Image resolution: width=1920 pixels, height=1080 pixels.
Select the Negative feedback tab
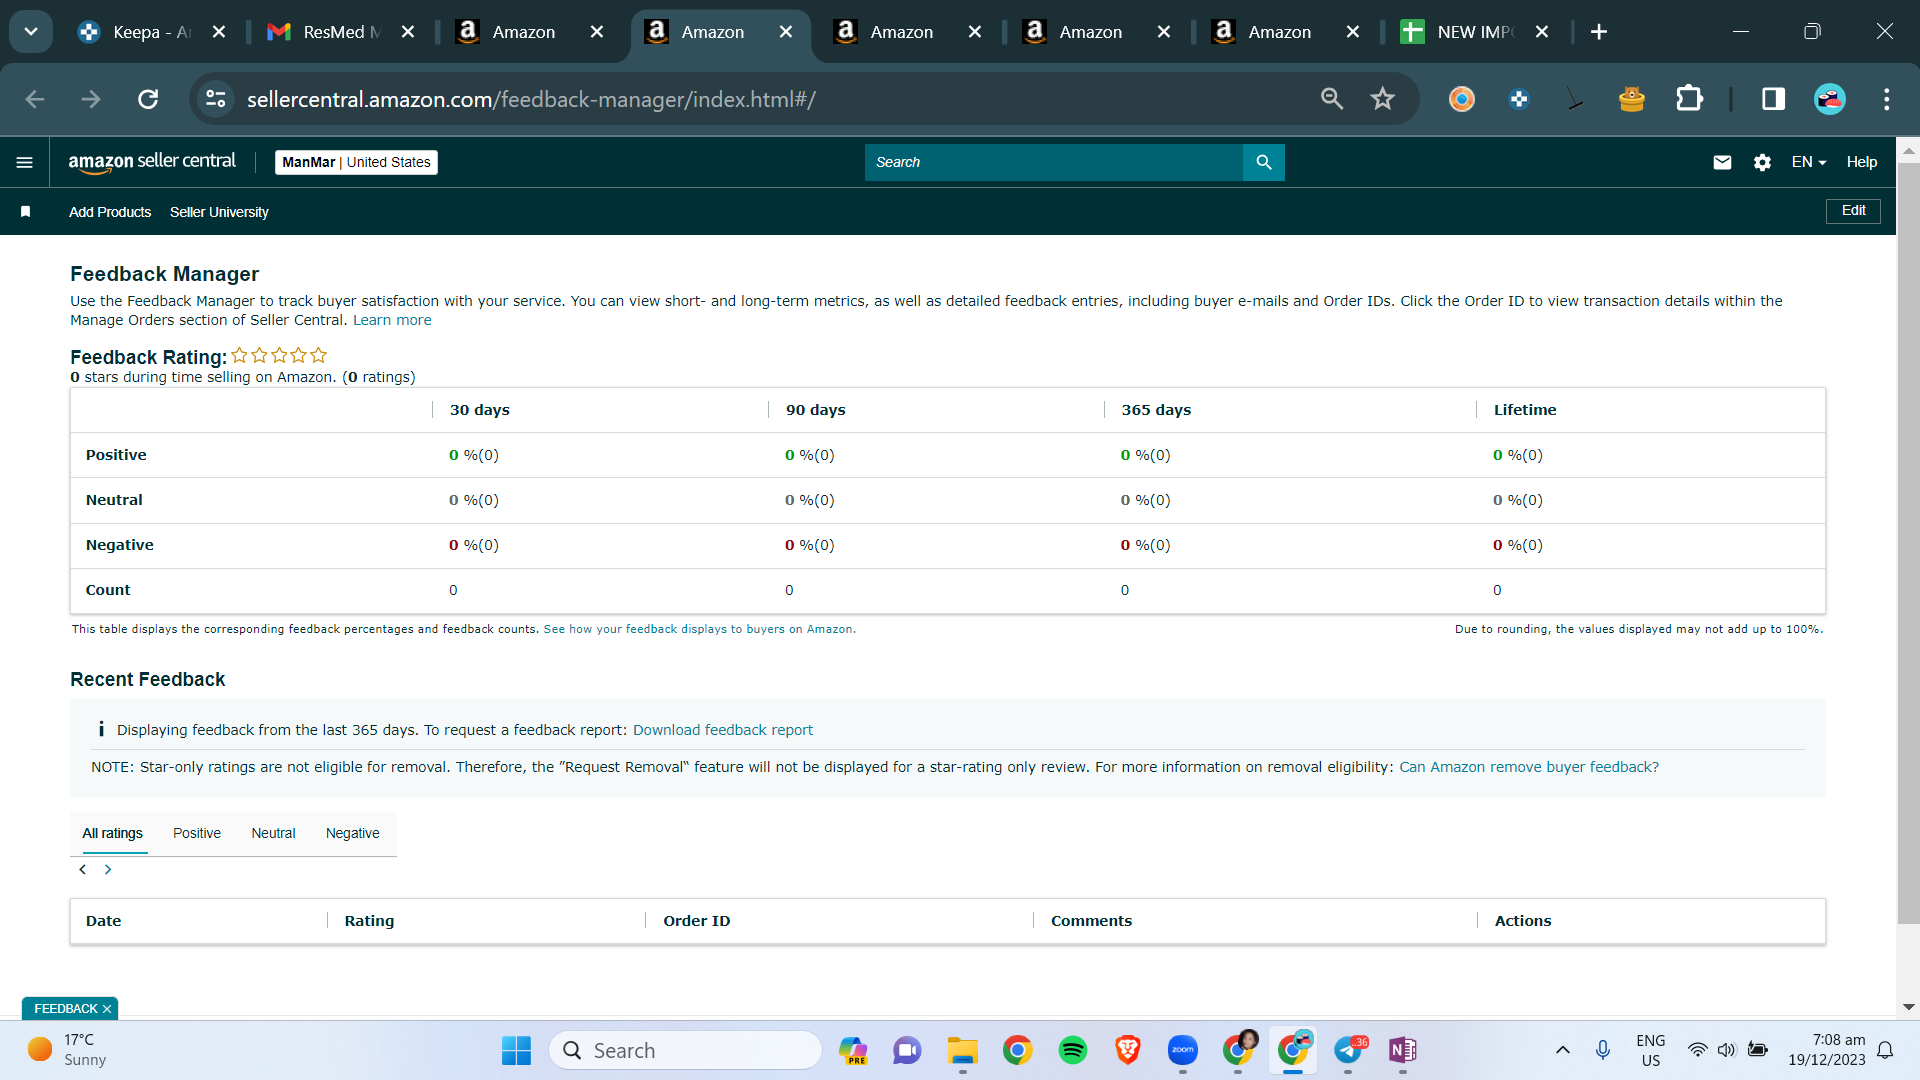click(x=353, y=833)
